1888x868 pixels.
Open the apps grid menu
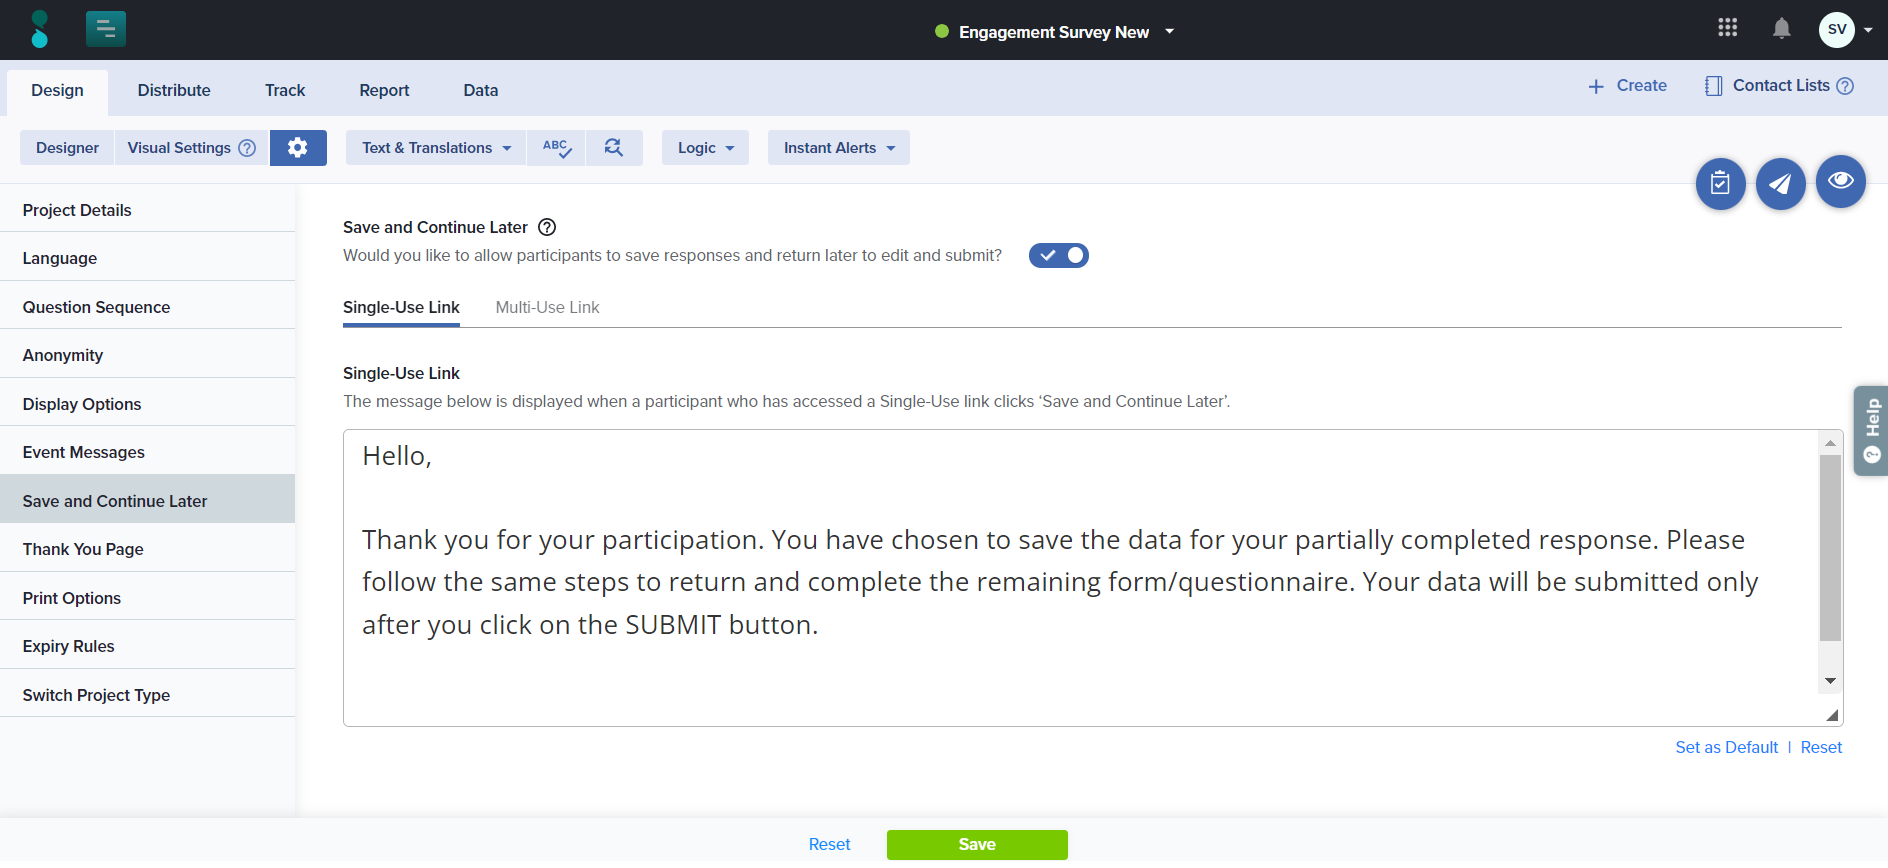1727,28
